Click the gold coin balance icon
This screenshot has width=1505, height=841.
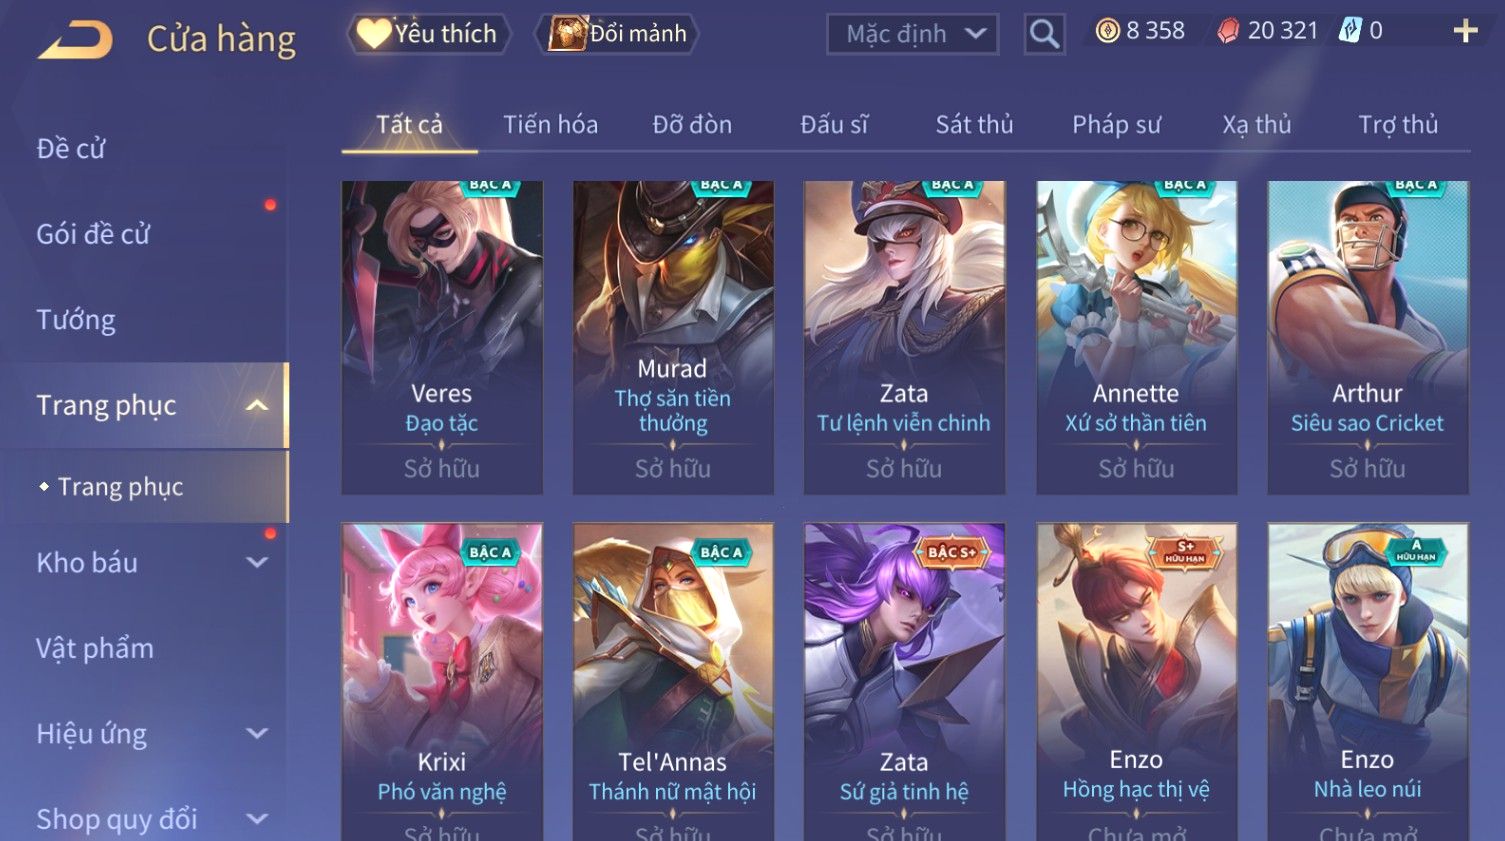pos(1107,31)
